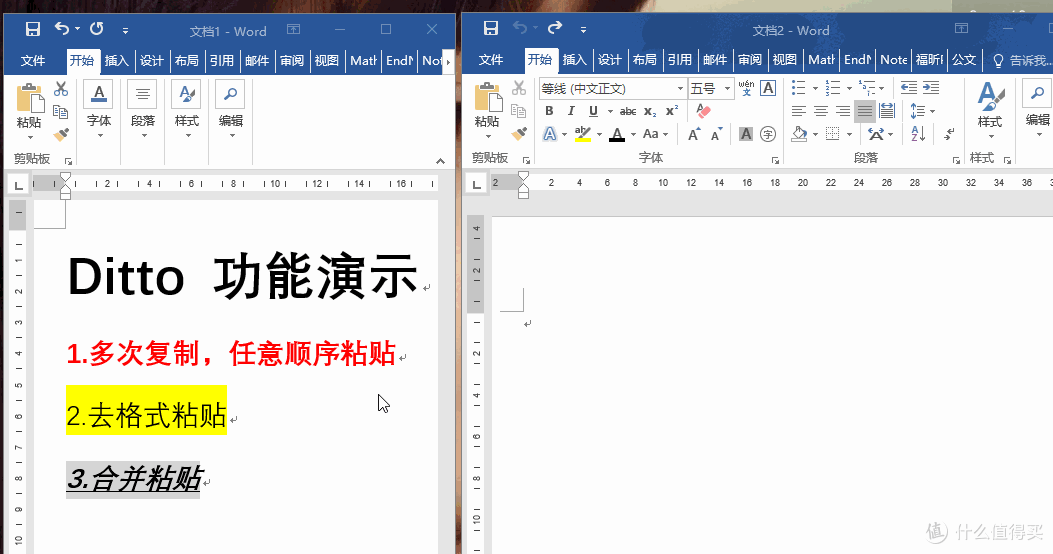
Task: Click distributed alignment icon
Action: [887, 111]
